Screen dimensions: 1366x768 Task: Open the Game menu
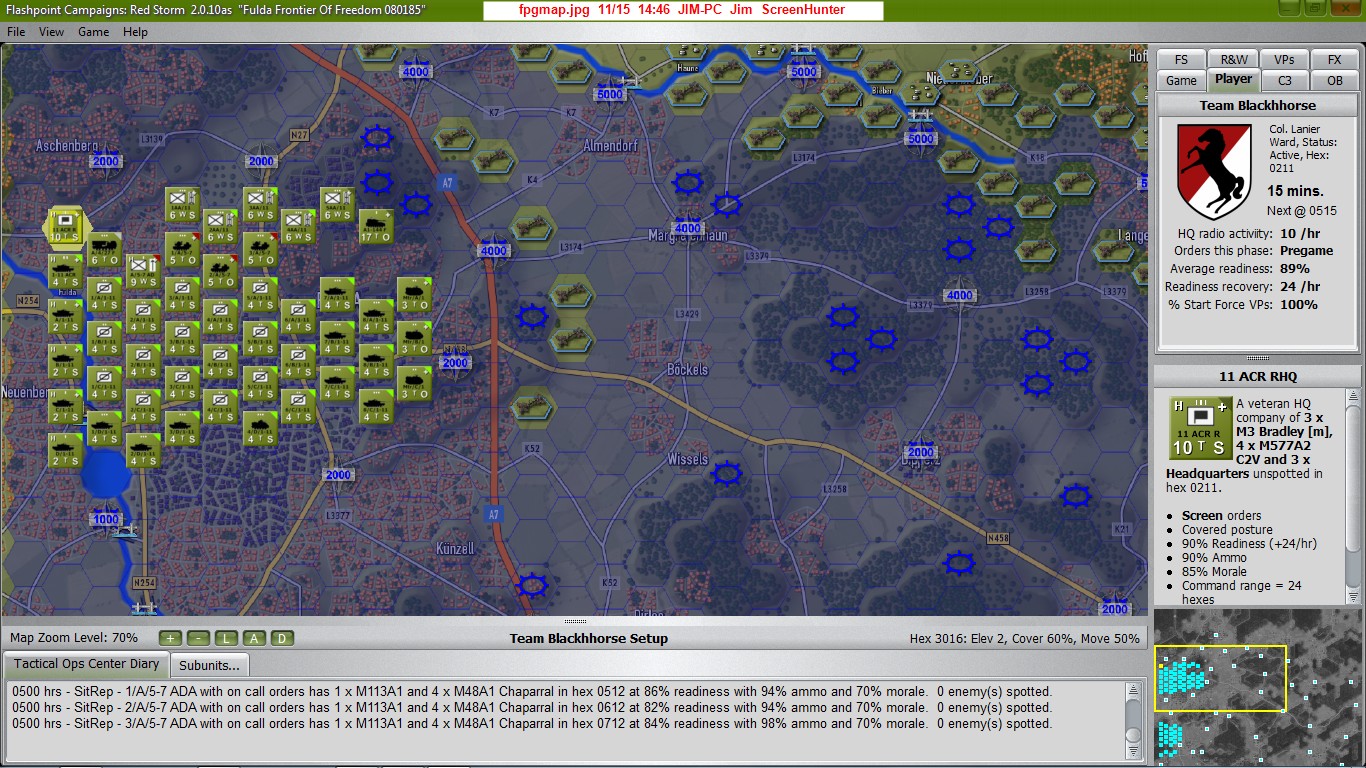coord(94,32)
